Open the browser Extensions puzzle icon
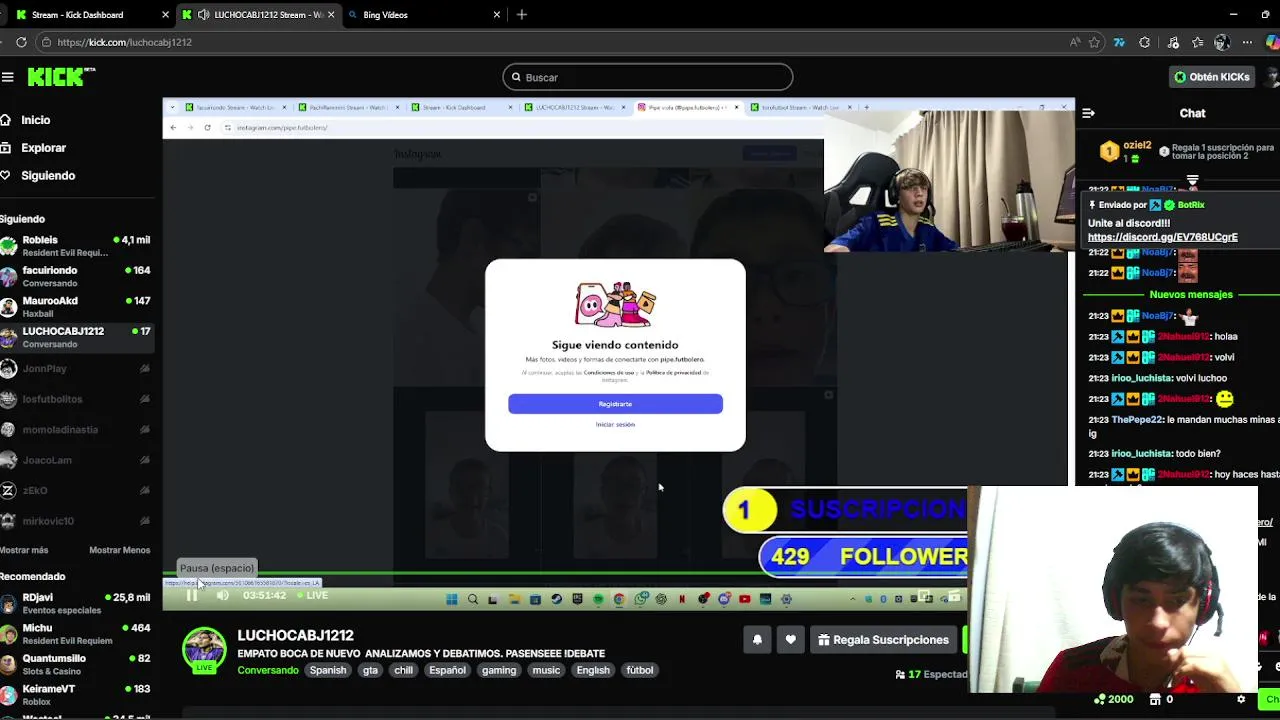This screenshot has height=720, width=1280. (x=1145, y=42)
